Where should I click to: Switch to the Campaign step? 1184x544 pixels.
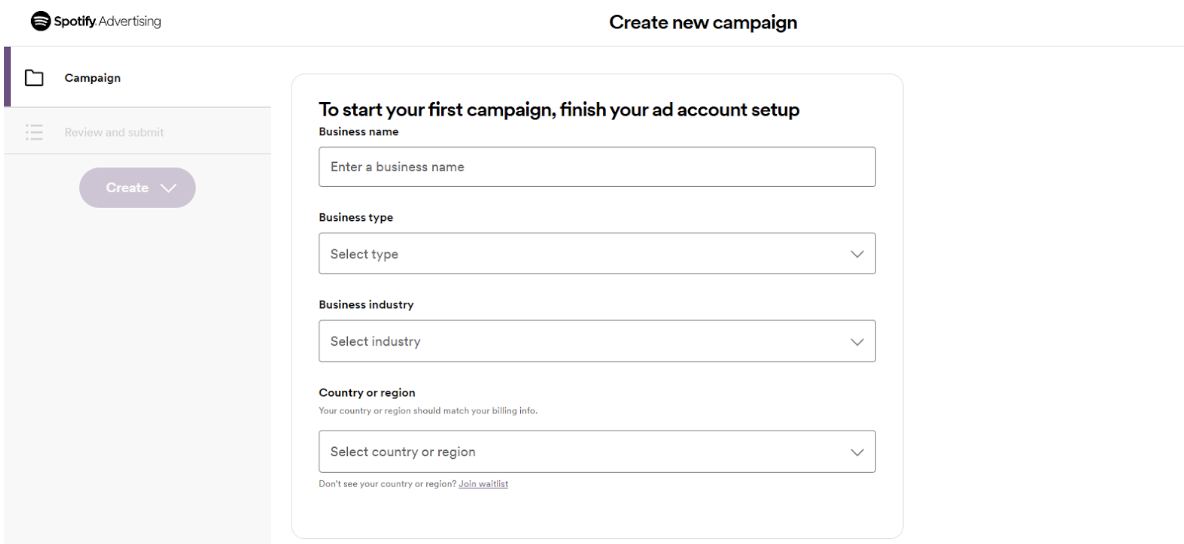pos(93,78)
